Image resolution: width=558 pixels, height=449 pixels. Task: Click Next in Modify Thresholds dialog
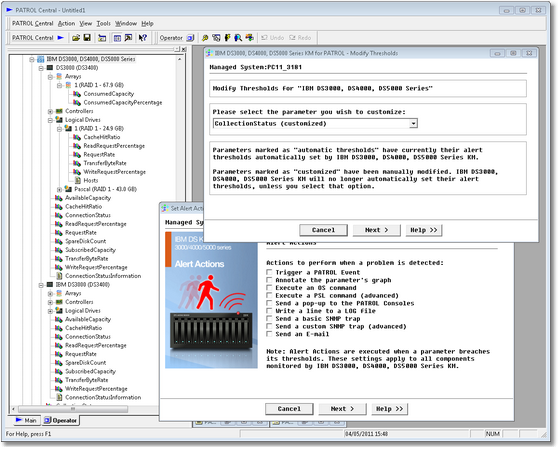377,230
